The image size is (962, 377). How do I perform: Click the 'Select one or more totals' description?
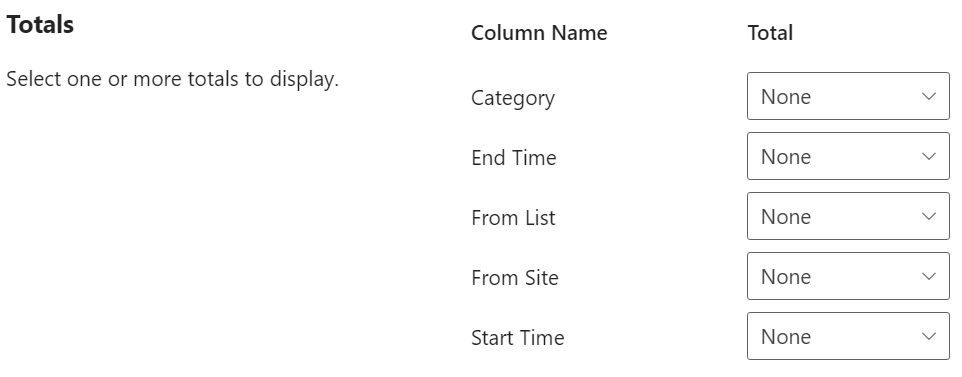point(172,79)
